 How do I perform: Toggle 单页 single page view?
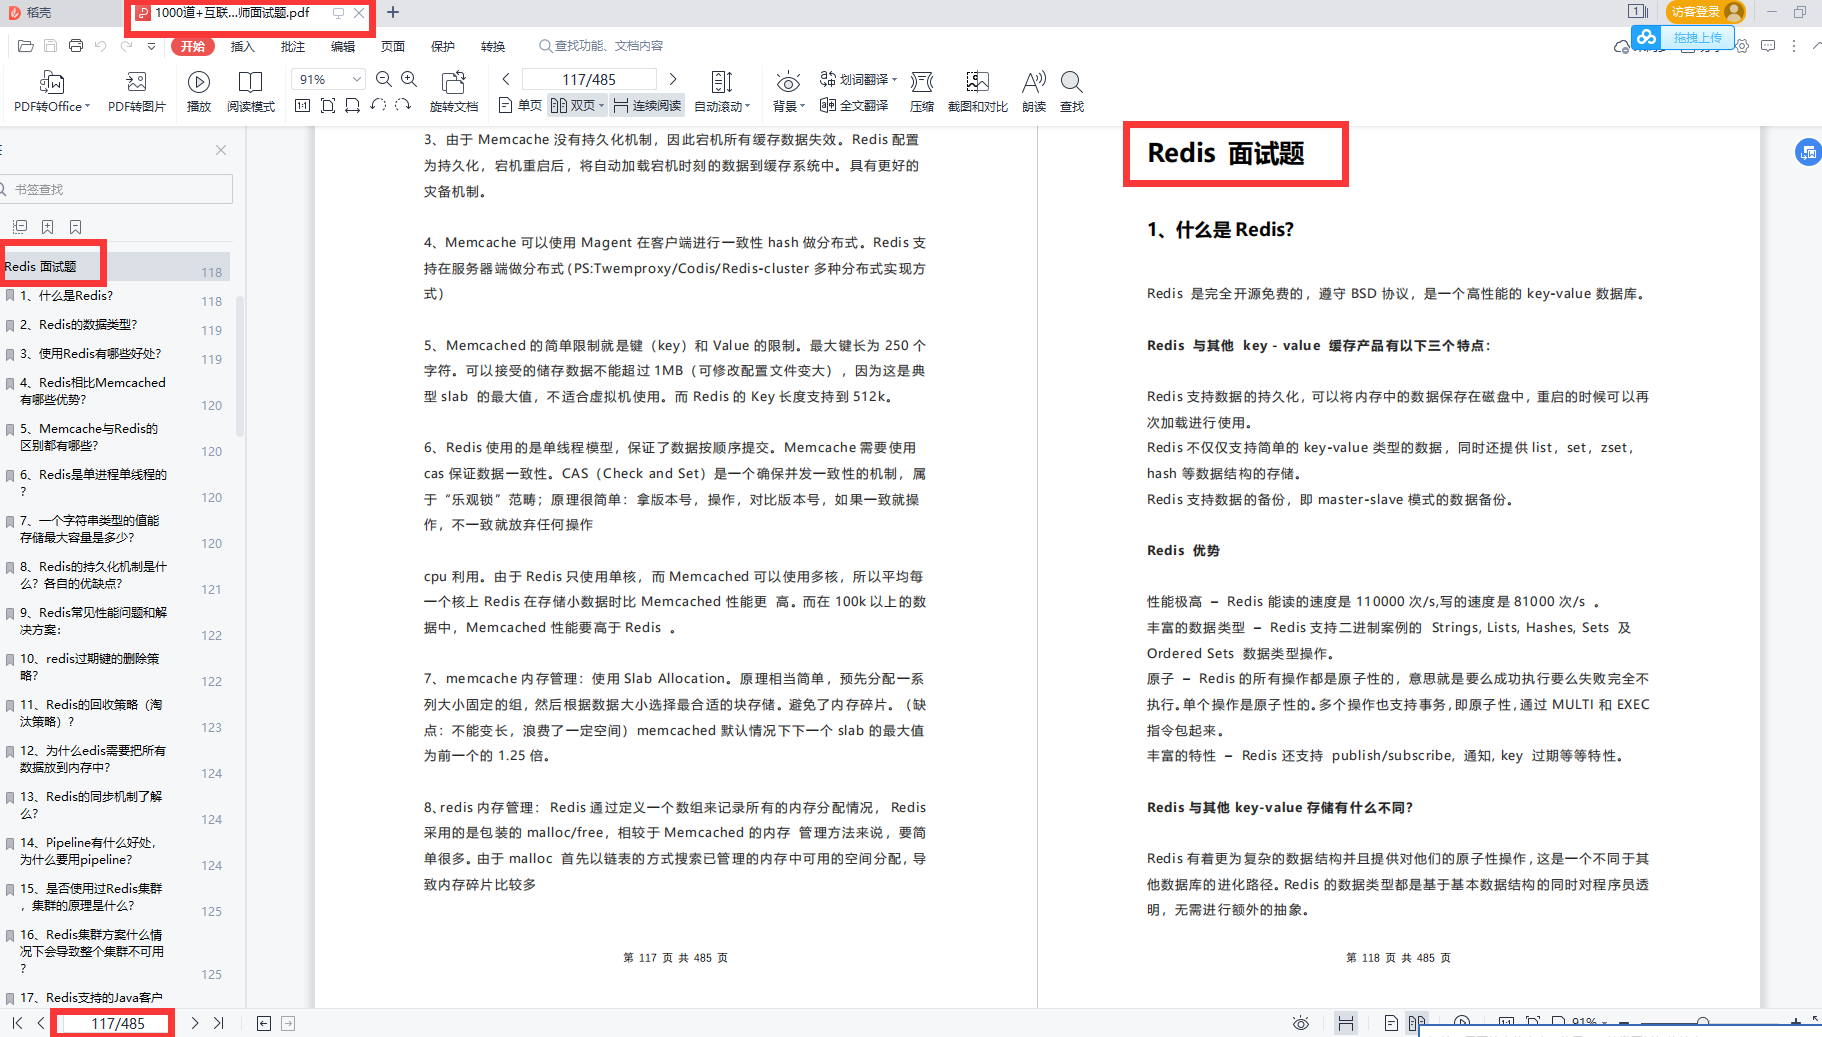pyautogui.click(x=520, y=105)
